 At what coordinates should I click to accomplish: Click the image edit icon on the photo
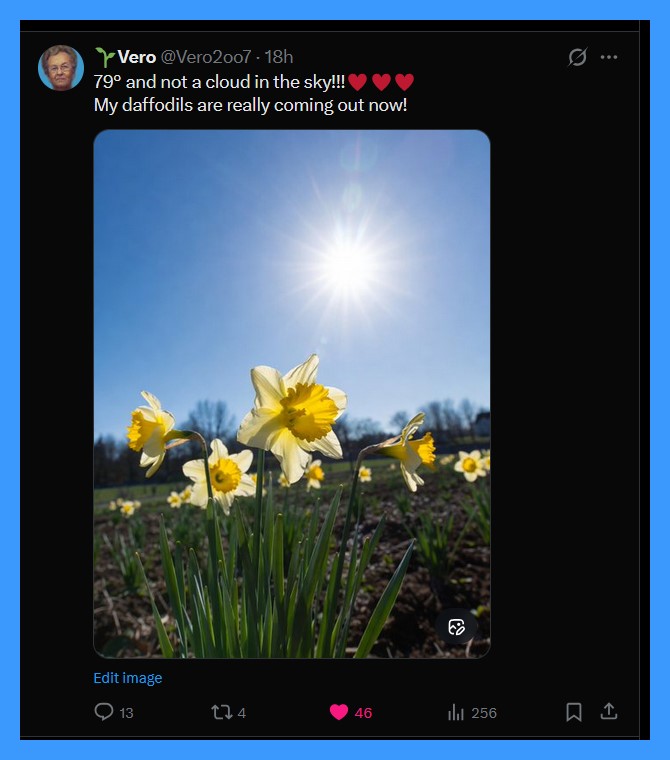[457, 627]
